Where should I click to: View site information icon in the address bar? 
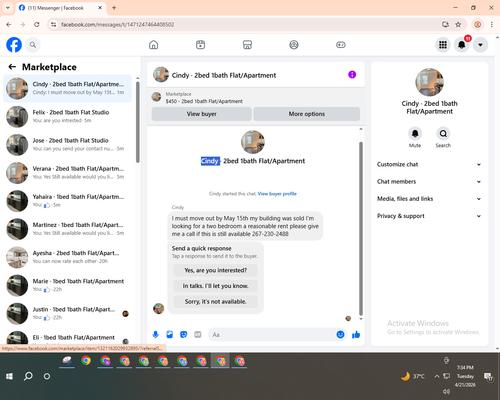click(53, 24)
